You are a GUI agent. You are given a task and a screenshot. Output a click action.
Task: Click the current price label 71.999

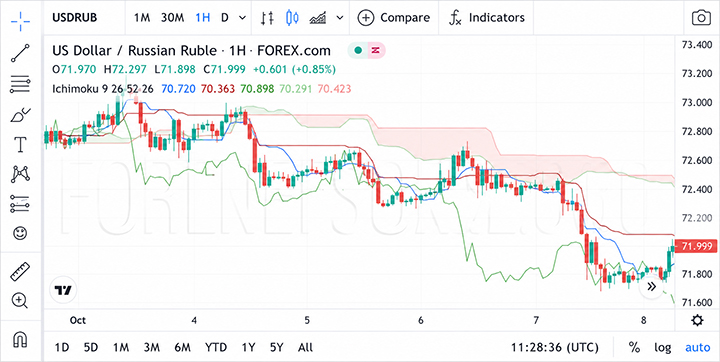point(697,246)
